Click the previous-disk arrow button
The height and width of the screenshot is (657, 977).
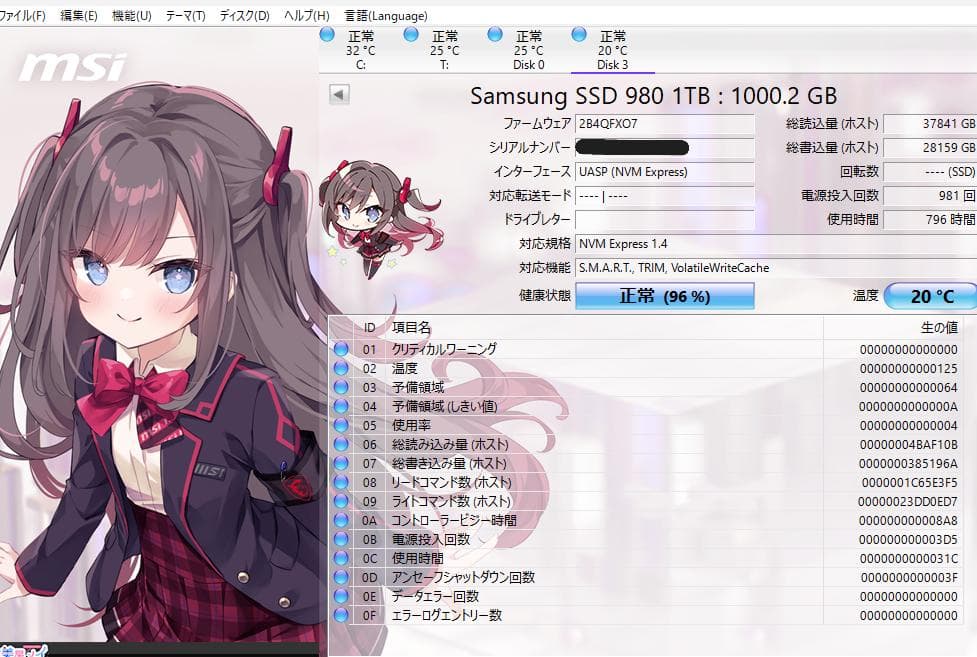pos(337,93)
